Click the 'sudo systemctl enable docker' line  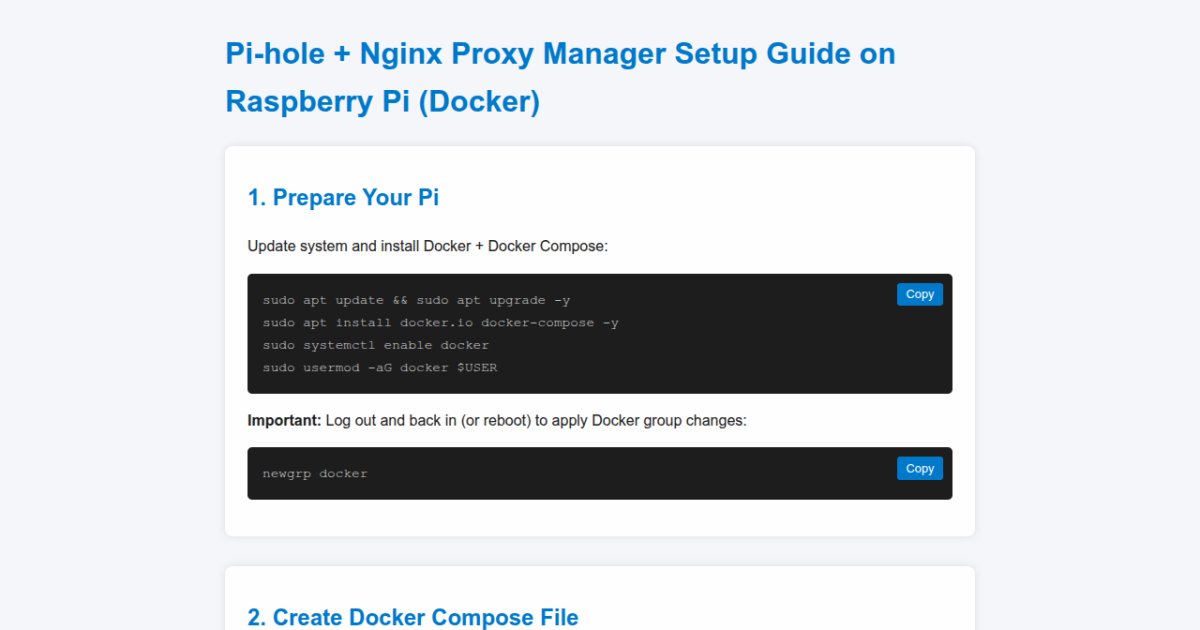click(x=375, y=345)
